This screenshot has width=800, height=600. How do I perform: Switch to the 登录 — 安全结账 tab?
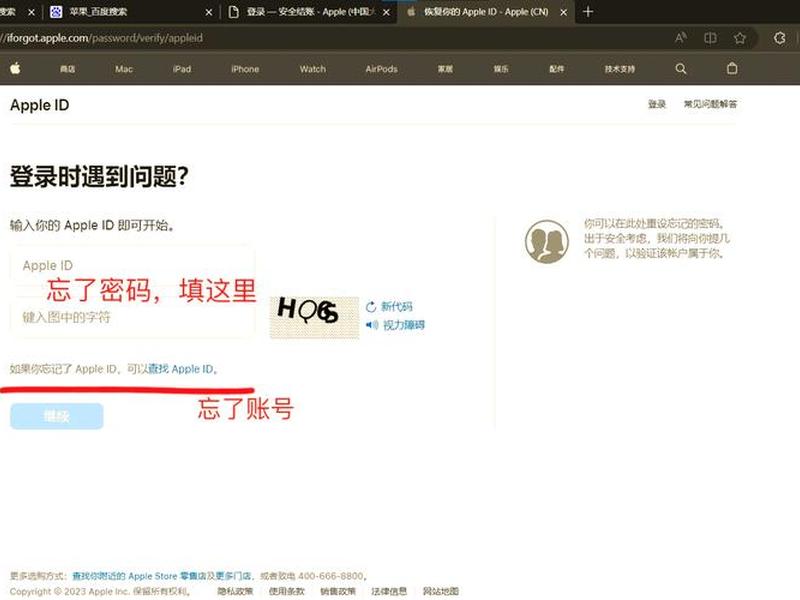(310, 12)
